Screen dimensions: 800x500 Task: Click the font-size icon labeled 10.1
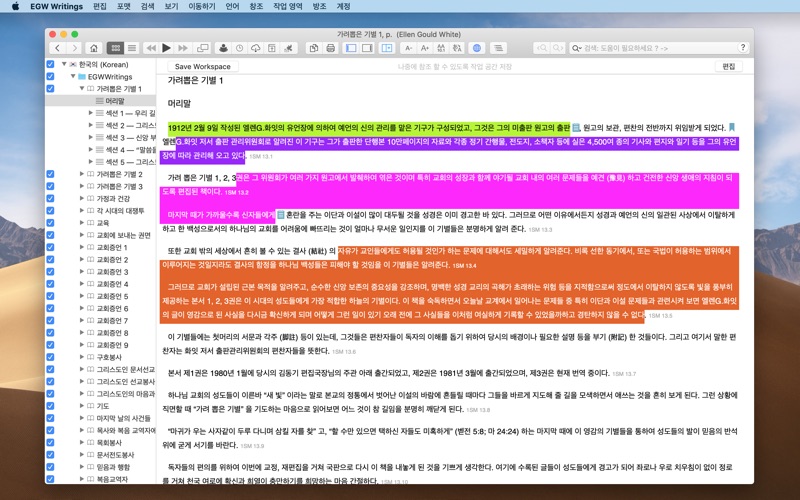tap(441, 48)
